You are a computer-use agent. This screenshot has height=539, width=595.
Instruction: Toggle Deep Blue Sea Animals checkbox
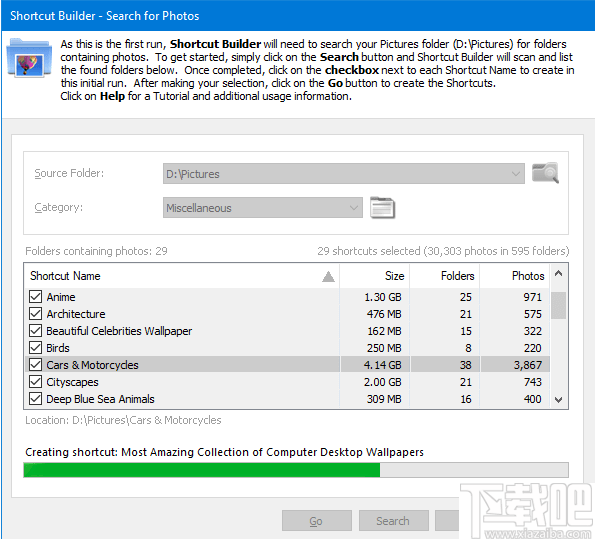[x=35, y=399]
